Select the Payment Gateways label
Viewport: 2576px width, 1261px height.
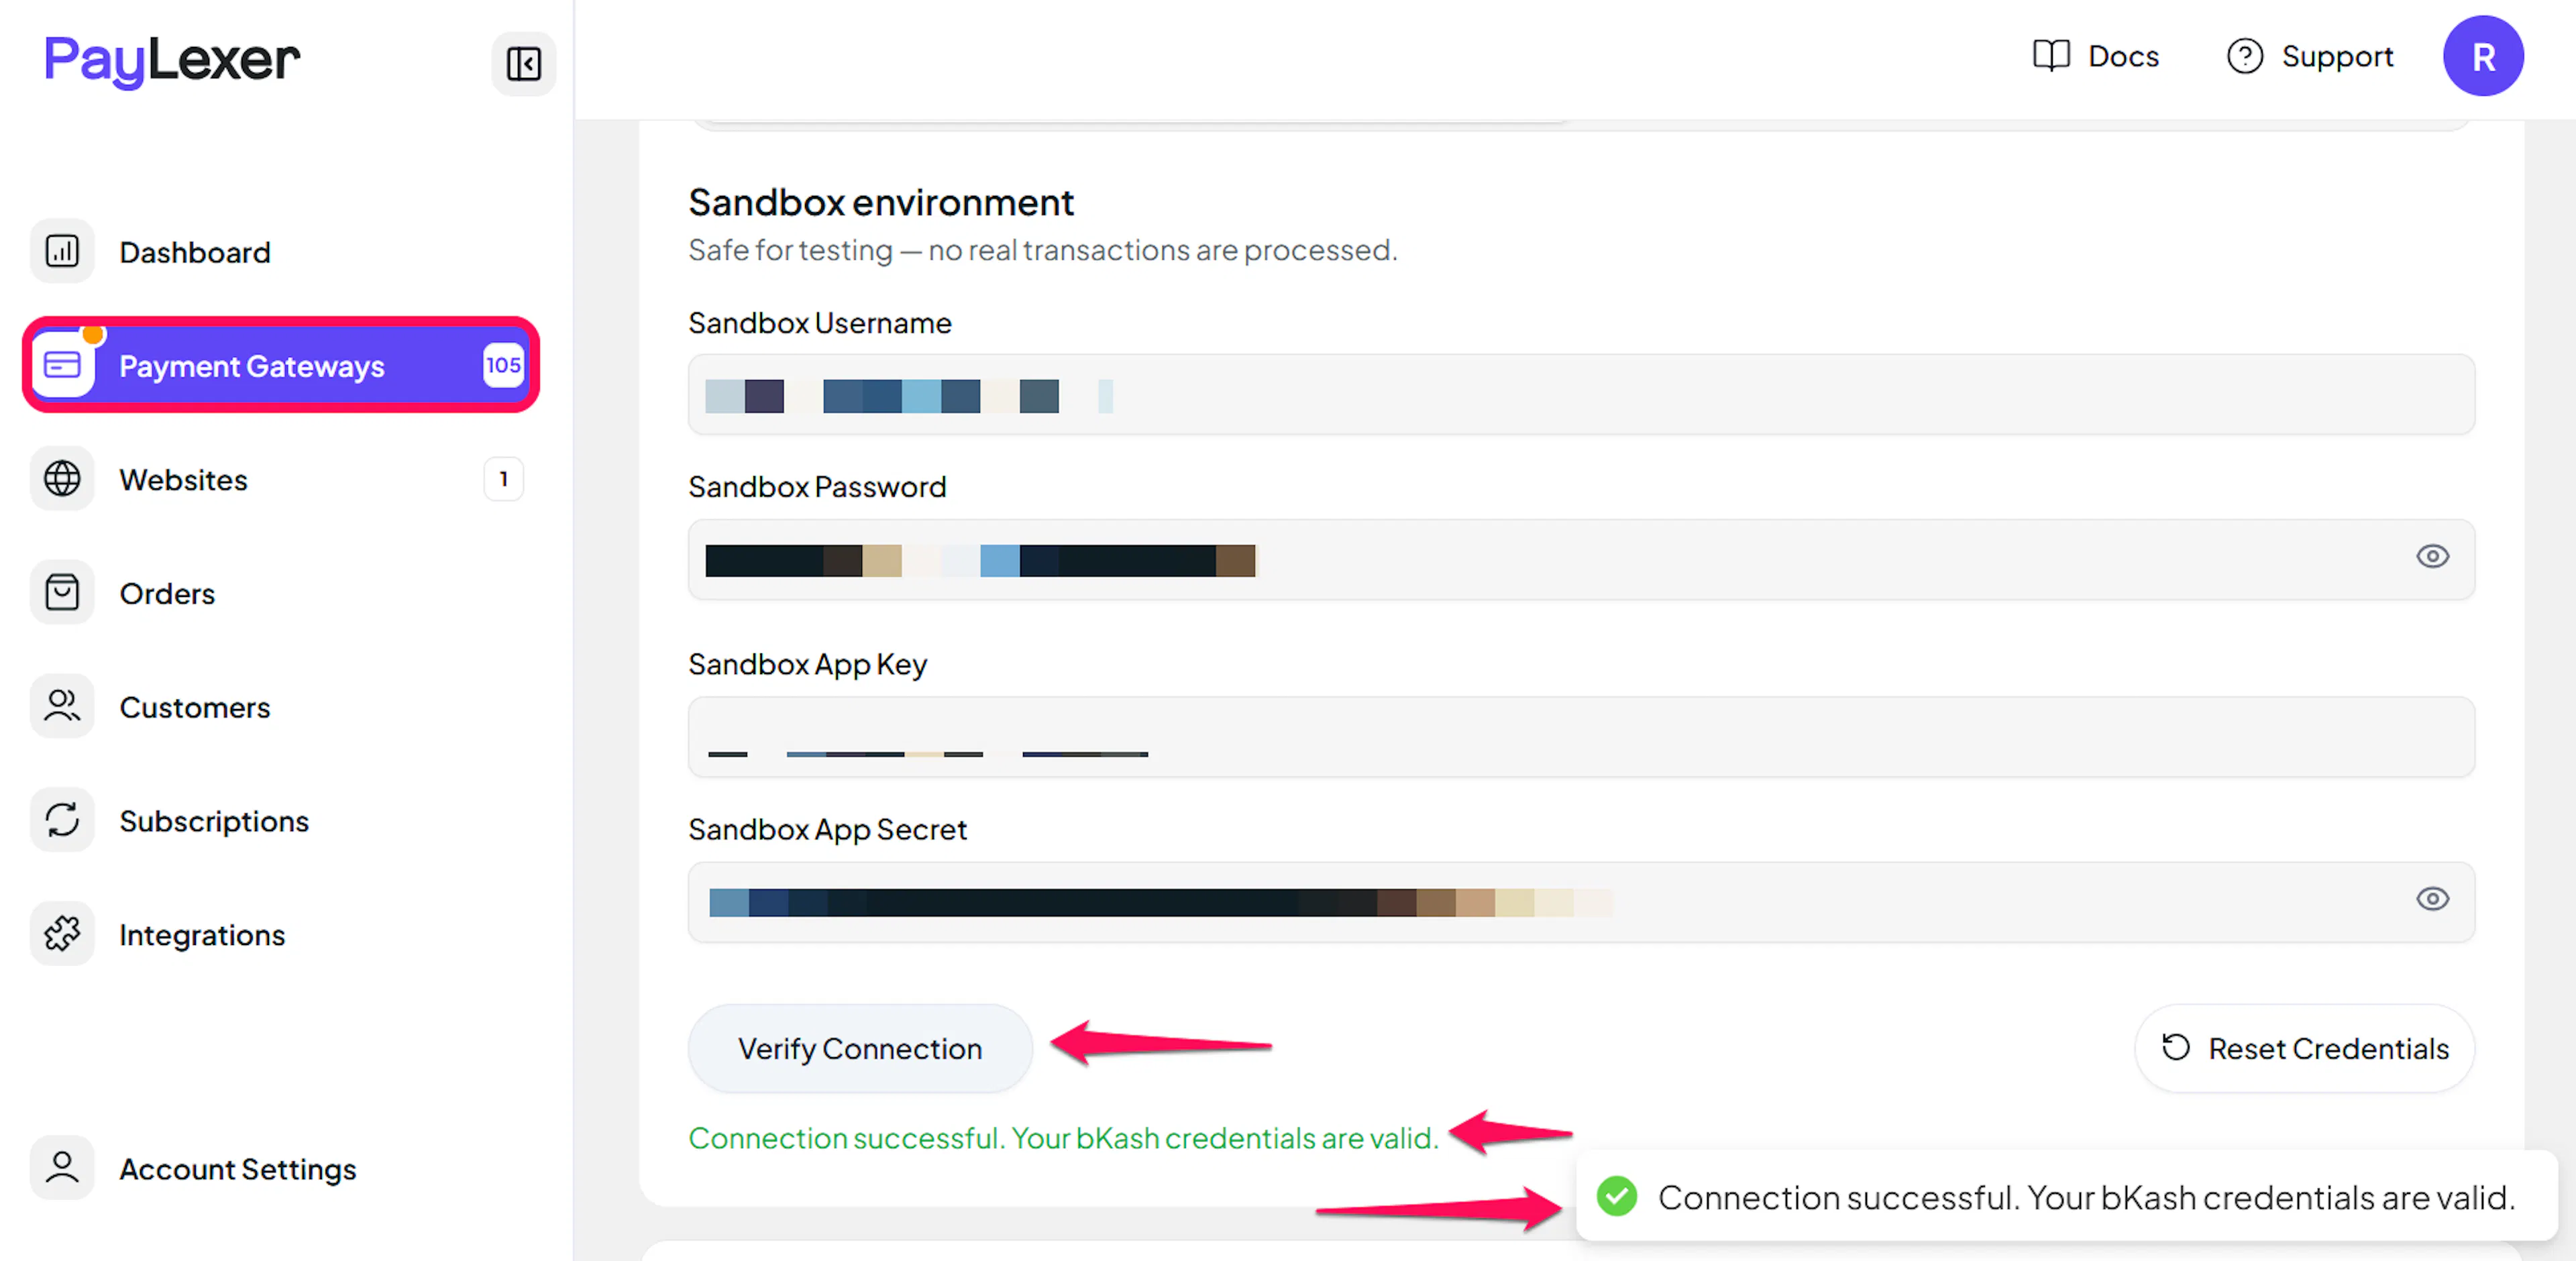(x=252, y=366)
